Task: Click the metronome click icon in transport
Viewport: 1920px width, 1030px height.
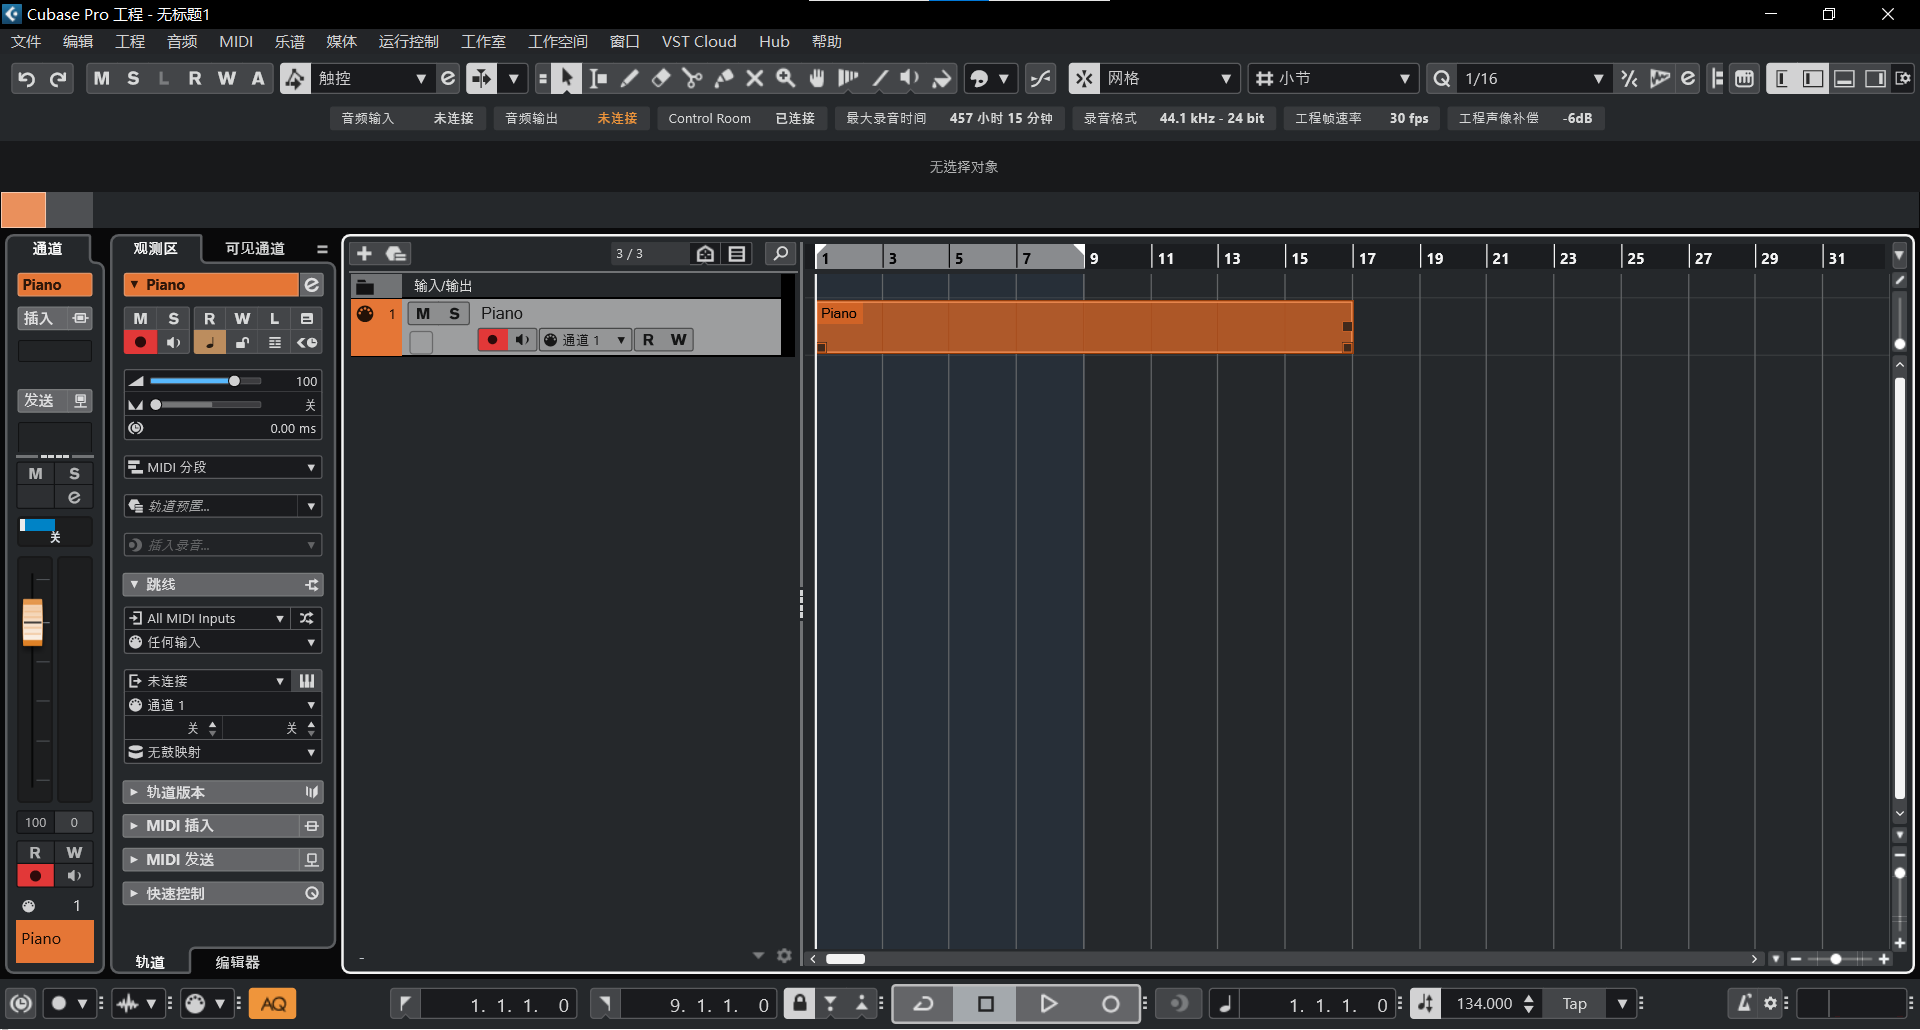Action: point(1745,1004)
